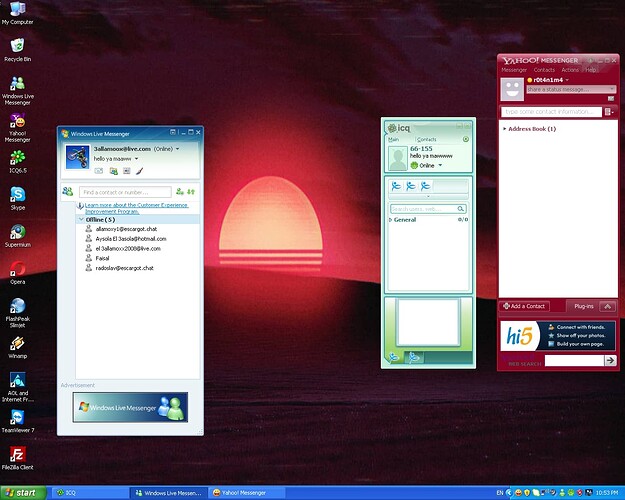Viewport: 625px width, 500px height.
Task: Open the Supermium desktop icon
Action: [18, 236]
